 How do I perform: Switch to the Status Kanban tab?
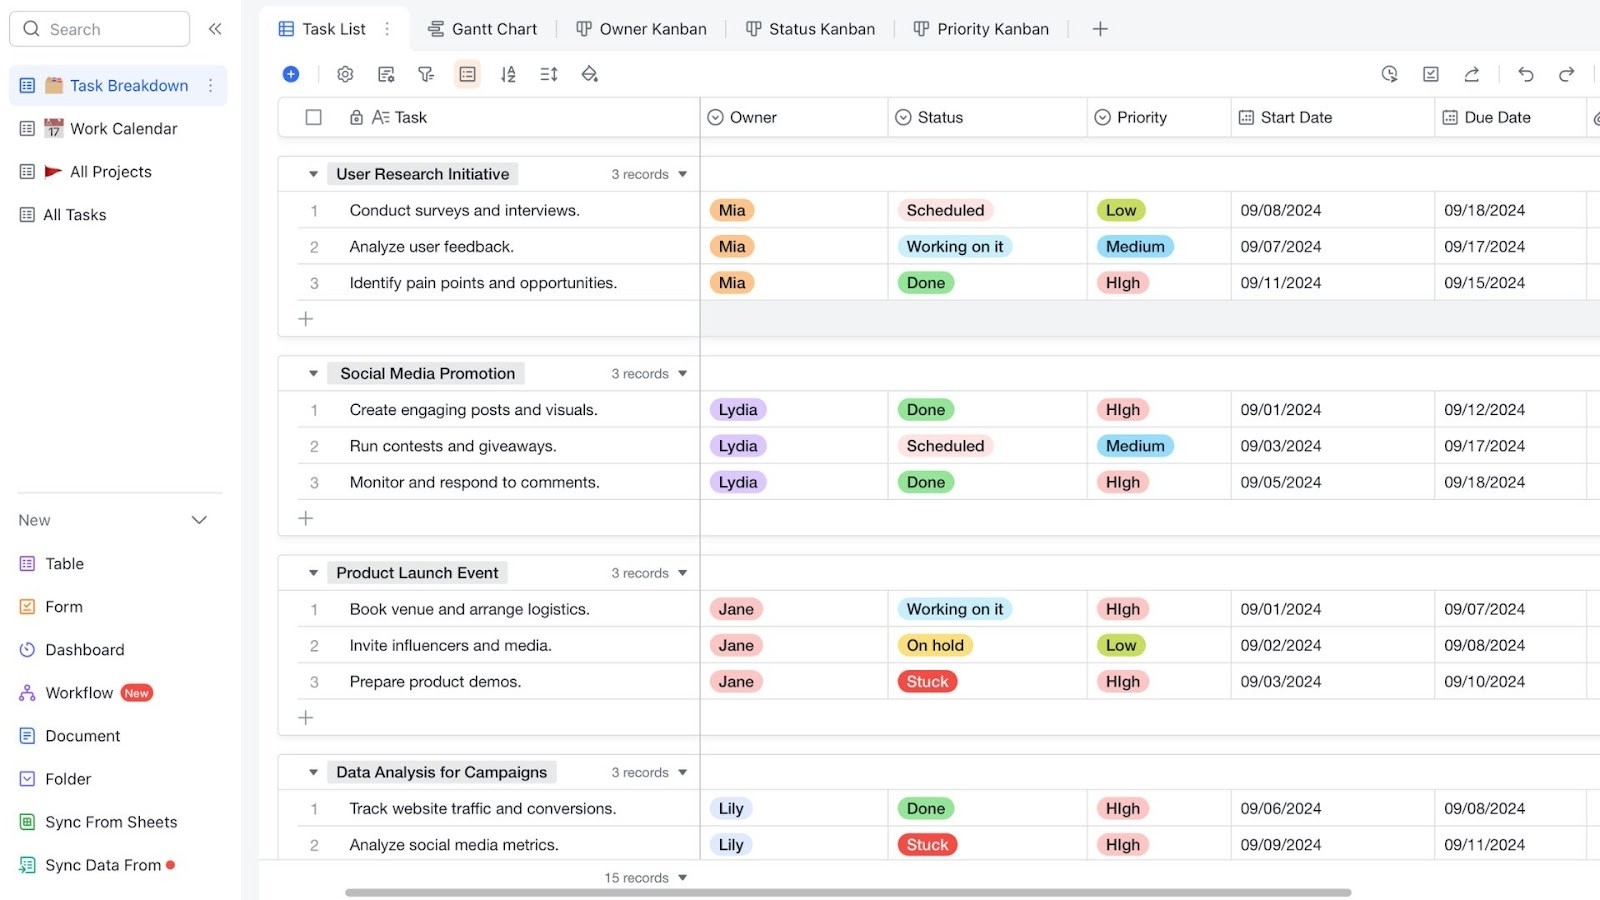click(x=810, y=29)
